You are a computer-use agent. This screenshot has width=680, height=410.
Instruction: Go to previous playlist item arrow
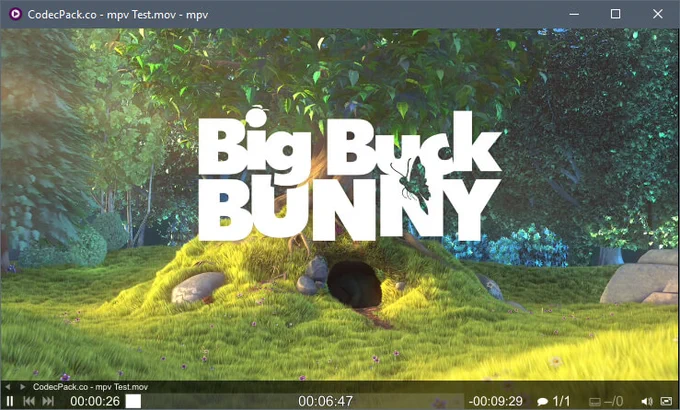coord(7,387)
